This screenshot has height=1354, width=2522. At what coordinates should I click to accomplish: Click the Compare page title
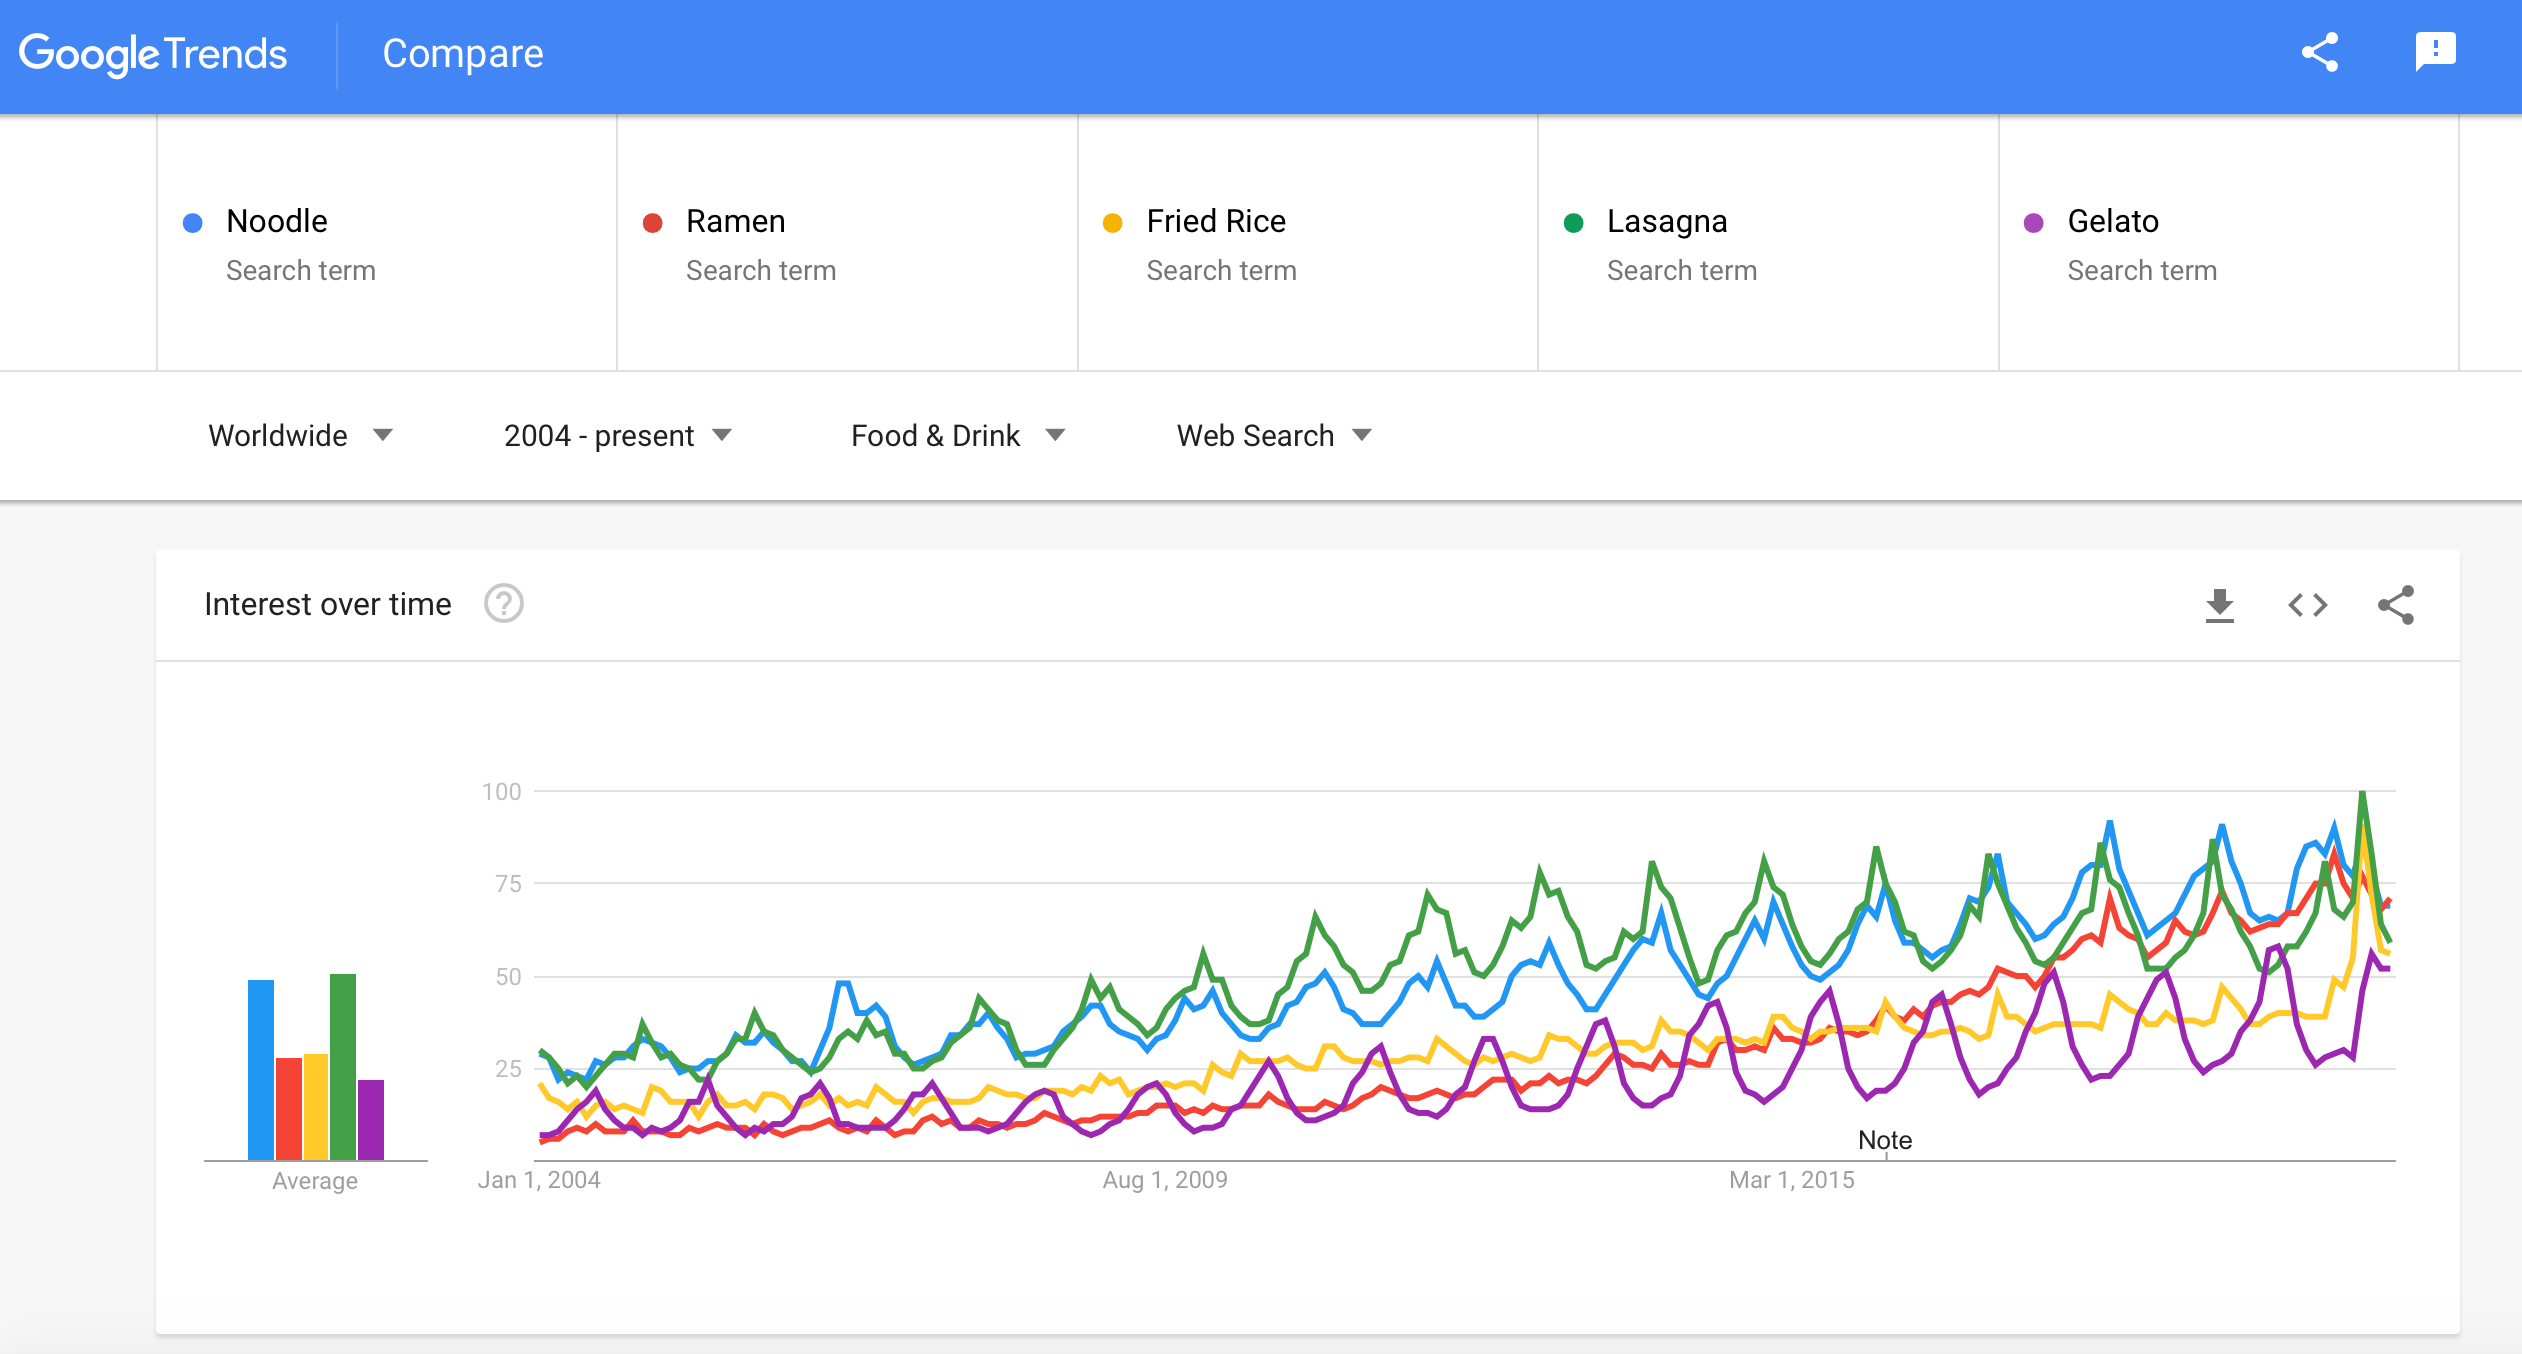click(x=462, y=54)
